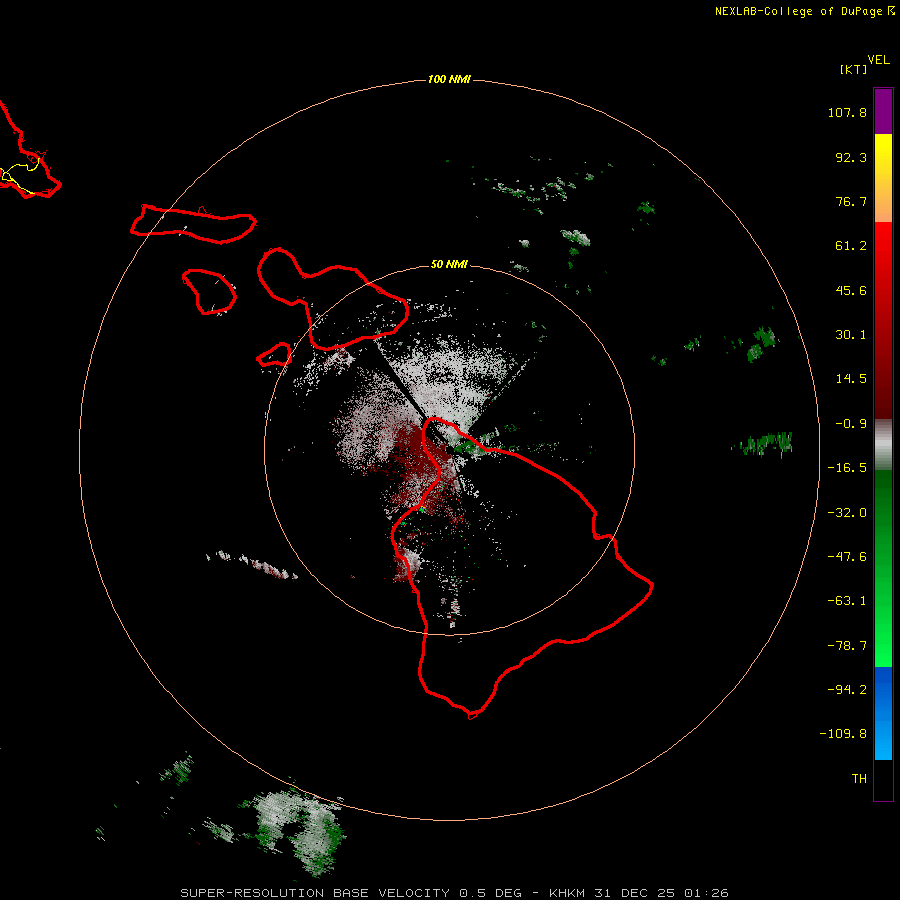
Task: Click the -63.1 velocity scale value
Action: [847, 601]
